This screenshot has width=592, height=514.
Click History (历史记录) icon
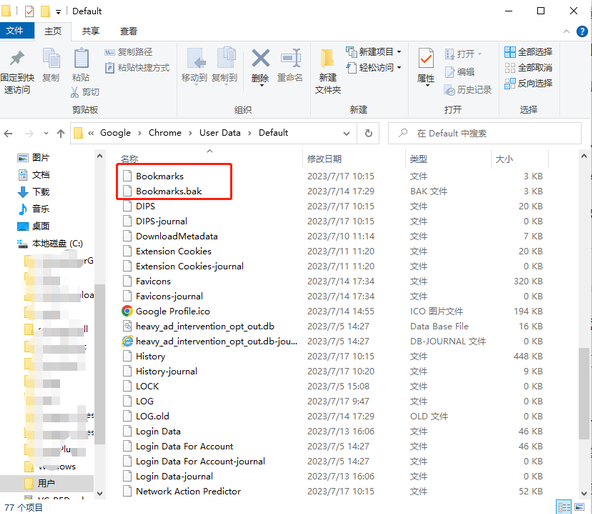click(x=449, y=90)
